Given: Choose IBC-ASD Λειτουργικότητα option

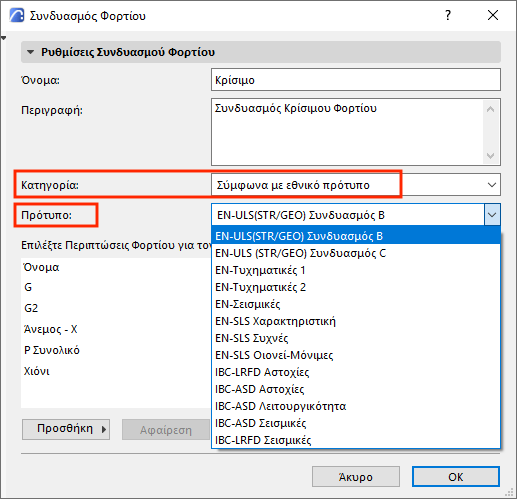Looking at the screenshot, I should (x=356, y=406).
